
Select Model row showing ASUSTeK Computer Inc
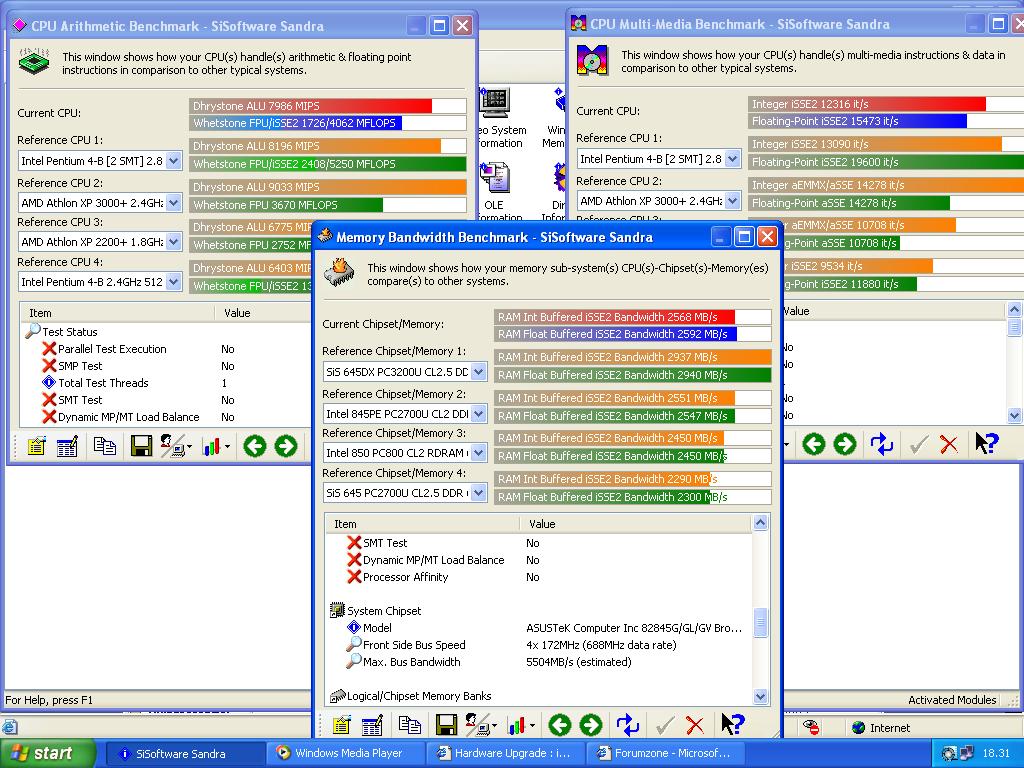click(370, 628)
